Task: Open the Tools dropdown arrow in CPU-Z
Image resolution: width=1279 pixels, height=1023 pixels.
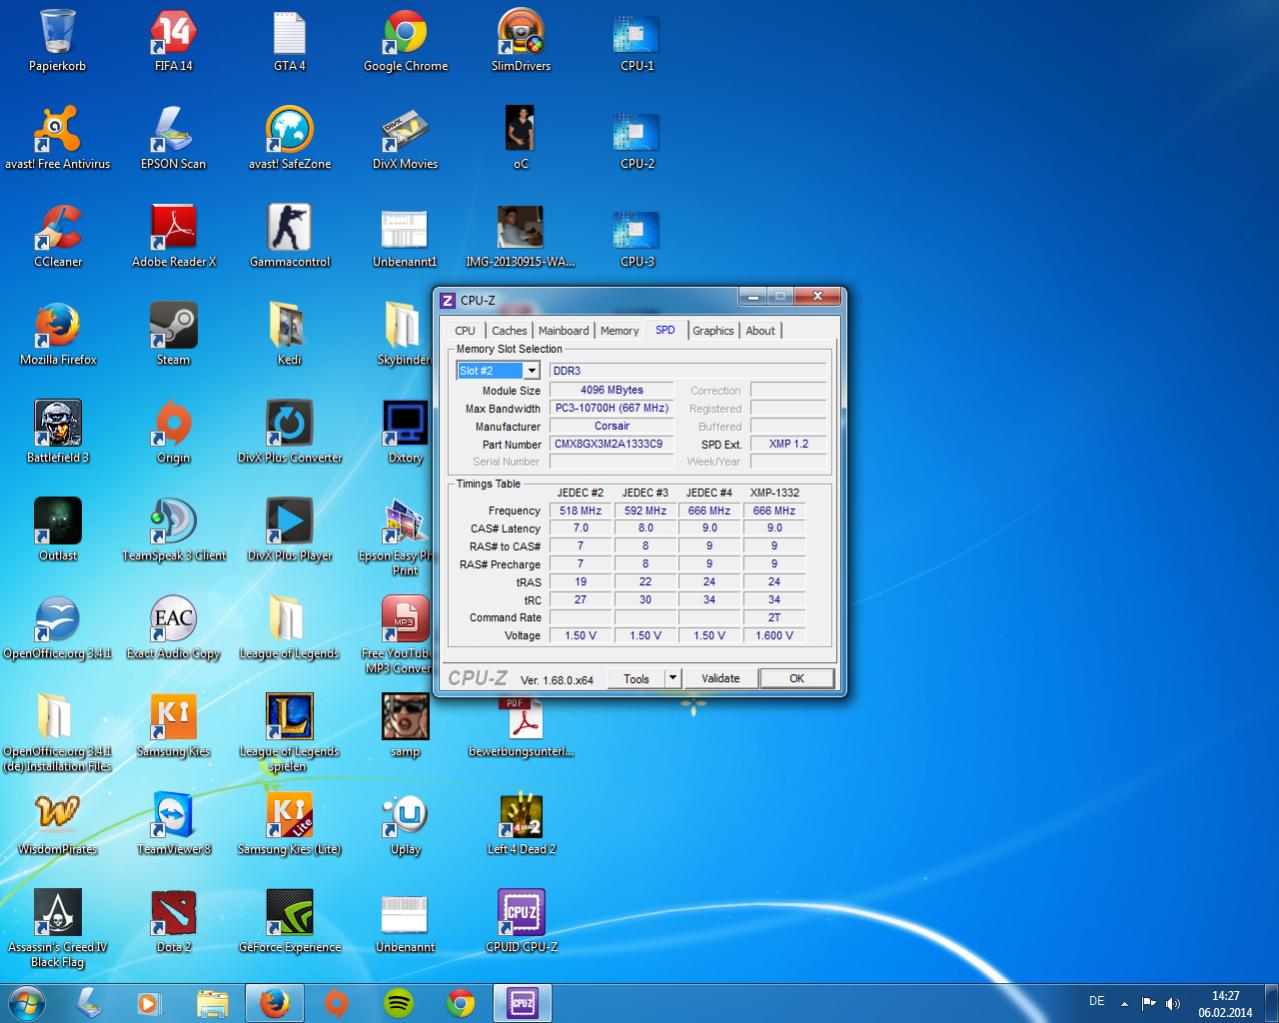Action: pyautogui.click(x=673, y=678)
